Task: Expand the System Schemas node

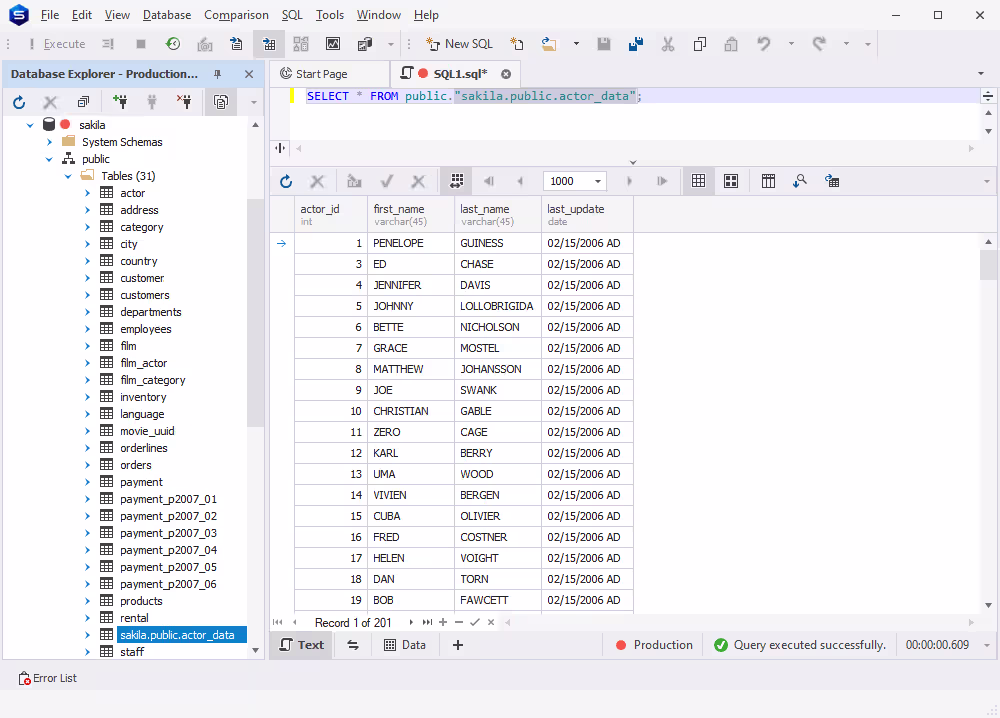Action: coord(49,142)
